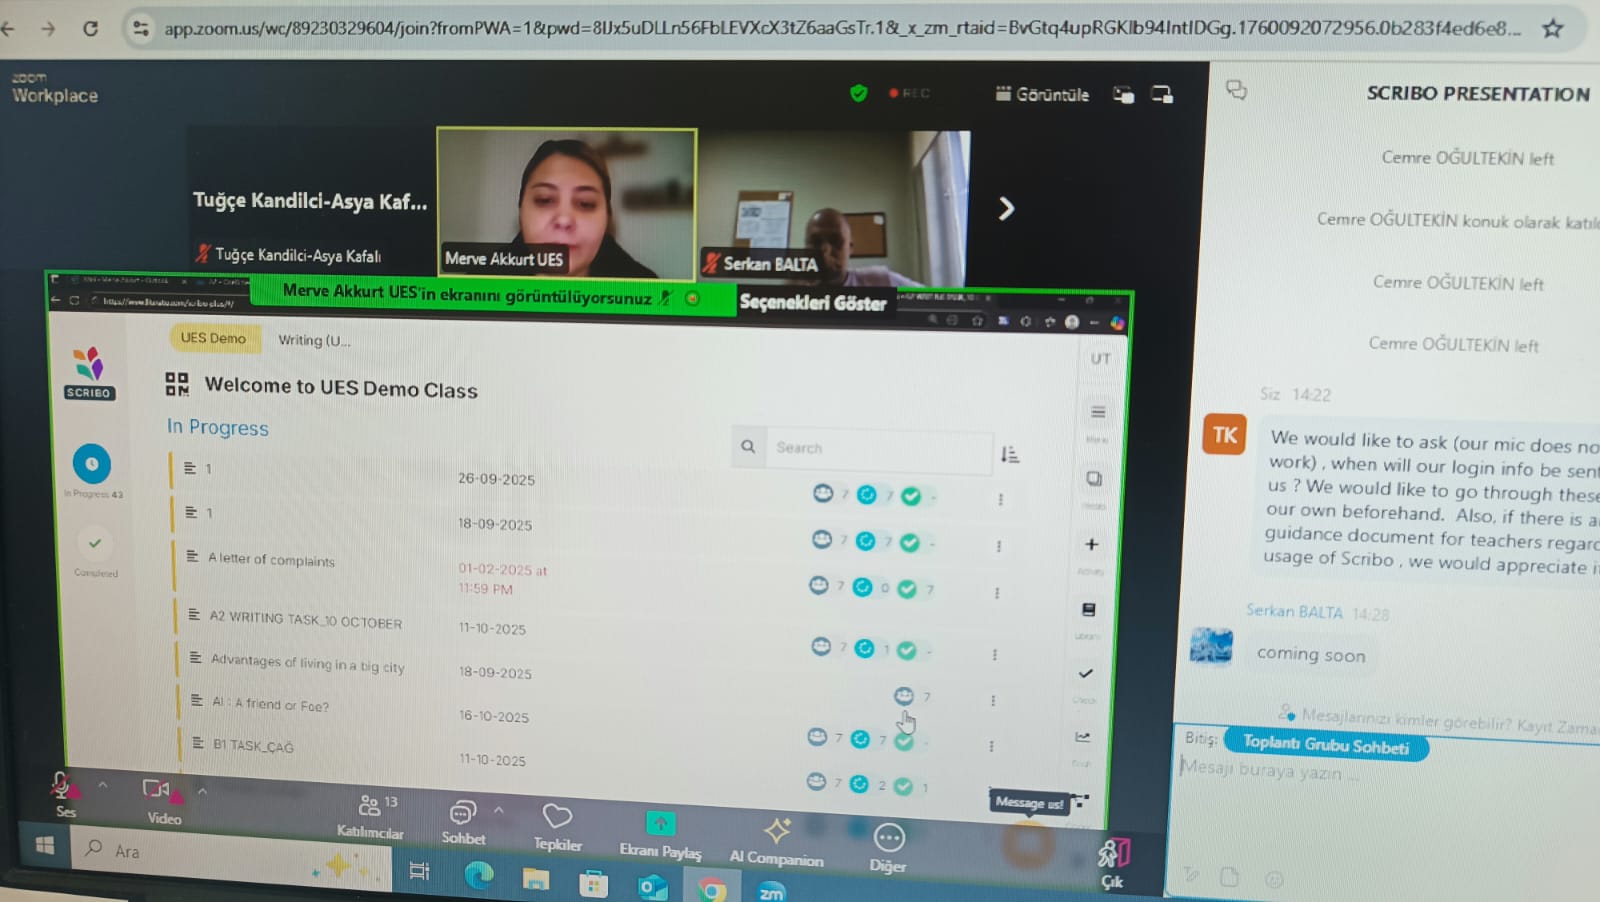Open the Toplantı Grubu Sohbeti recipient button

[1325, 744]
